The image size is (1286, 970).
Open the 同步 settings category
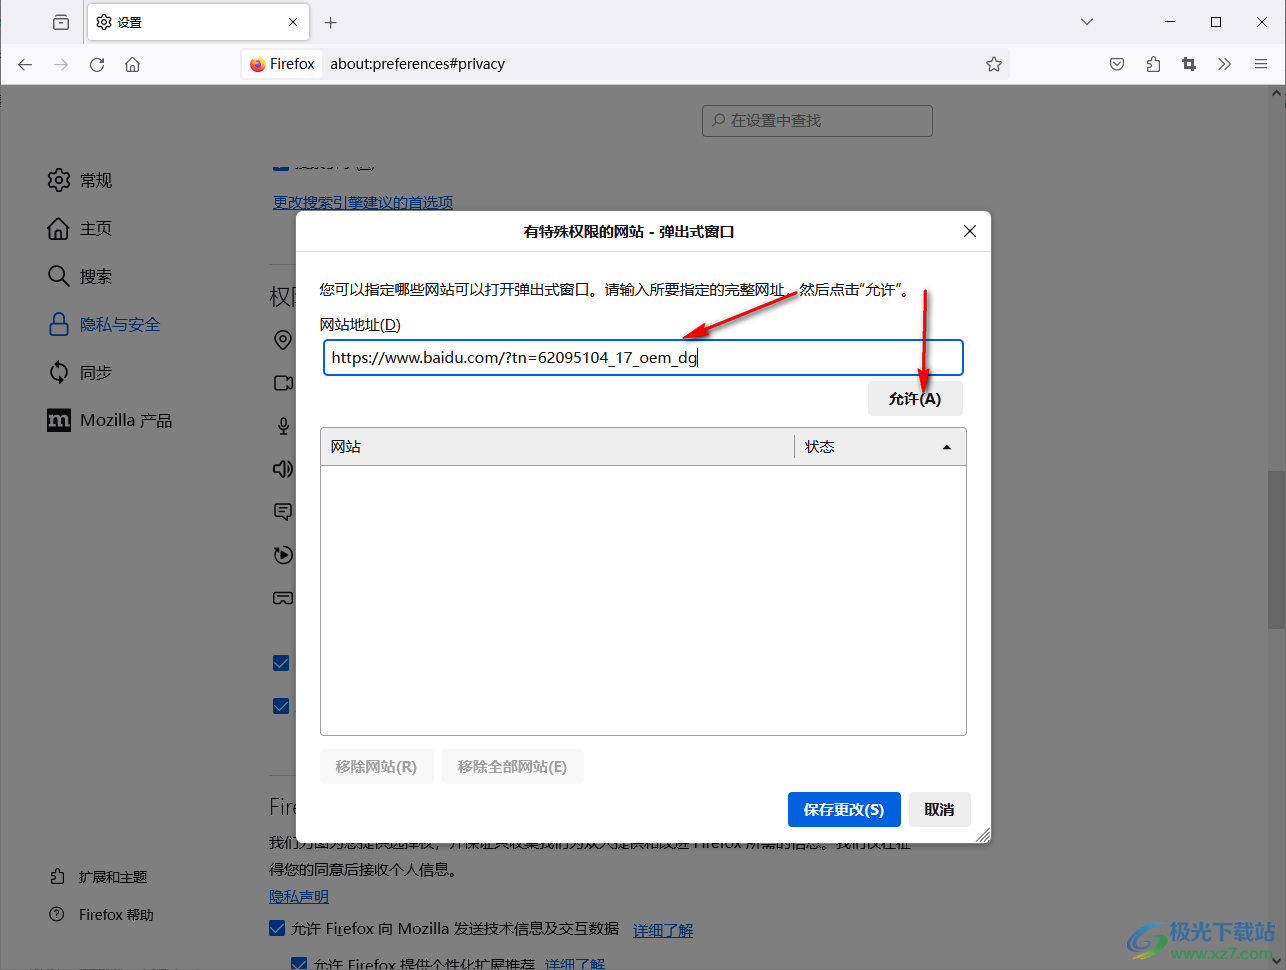tap(80, 372)
